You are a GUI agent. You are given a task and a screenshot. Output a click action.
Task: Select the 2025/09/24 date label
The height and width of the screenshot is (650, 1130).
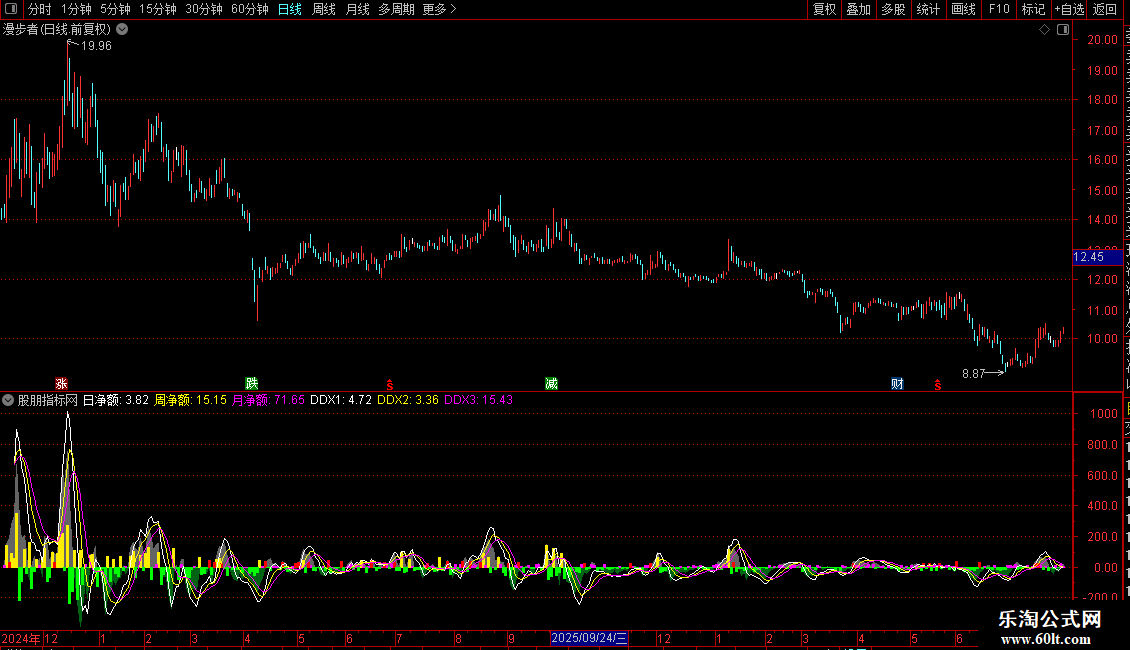pyautogui.click(x=589, y=638)
